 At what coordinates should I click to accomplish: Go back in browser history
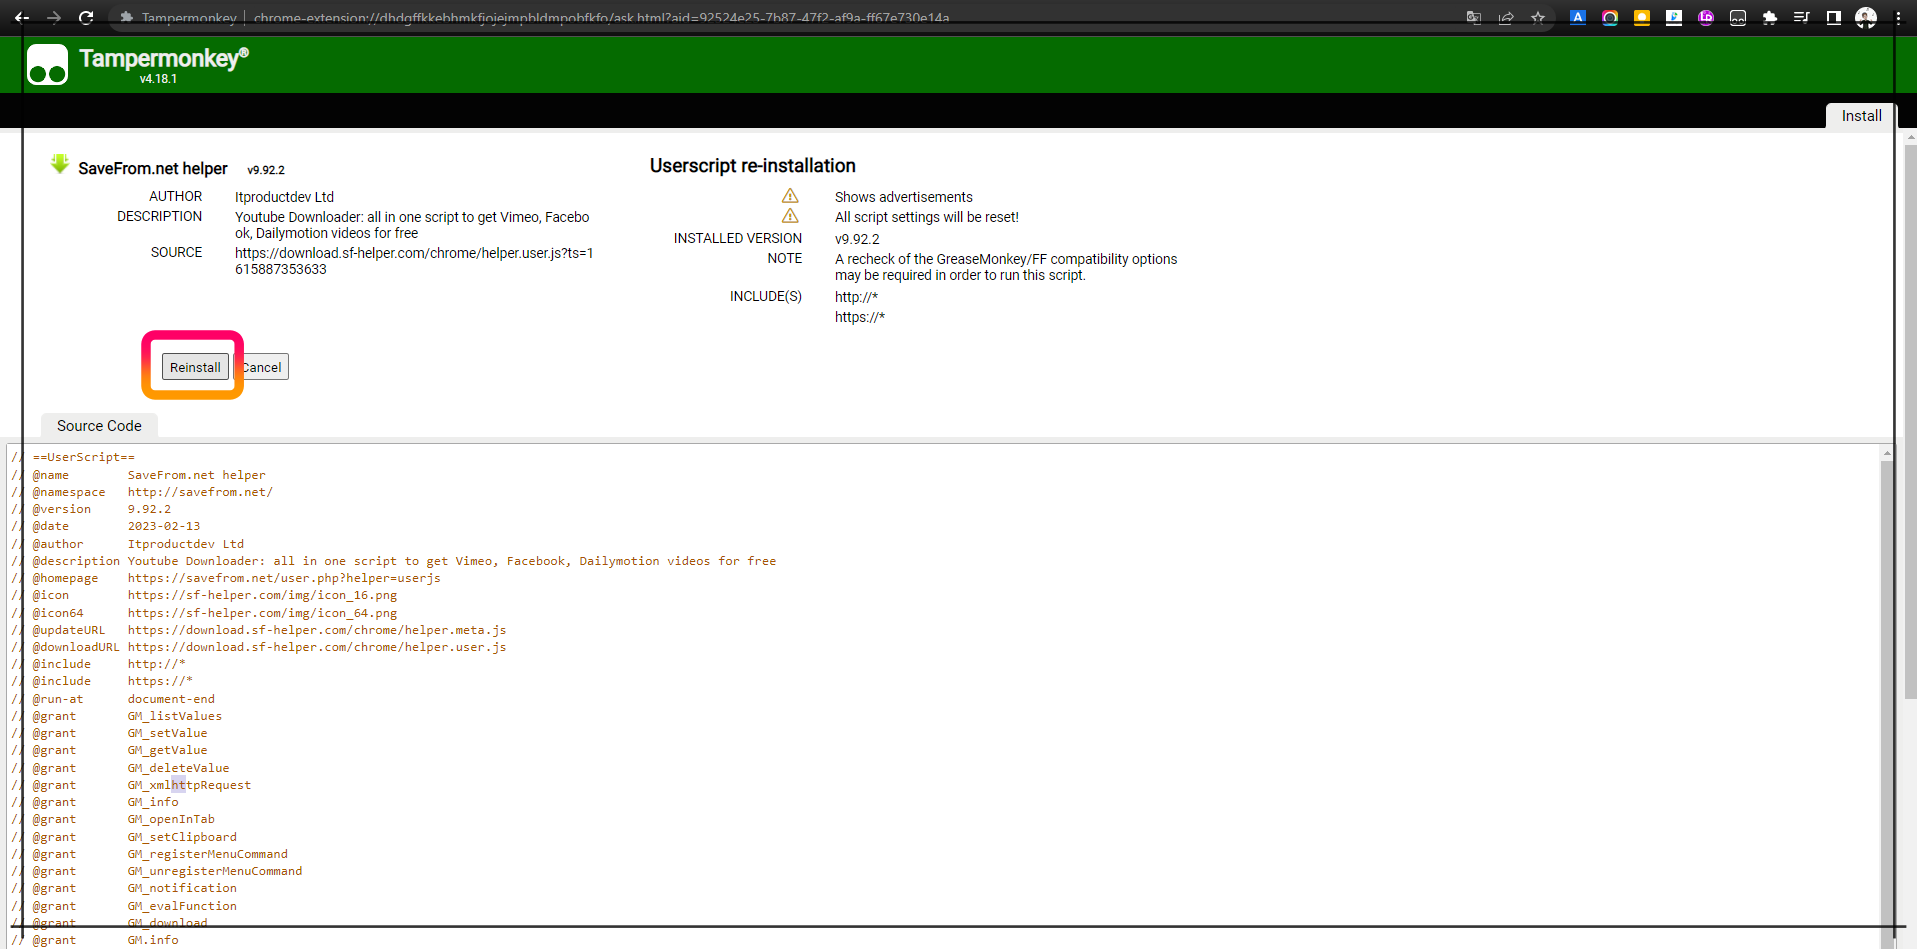tap(22, 17)
